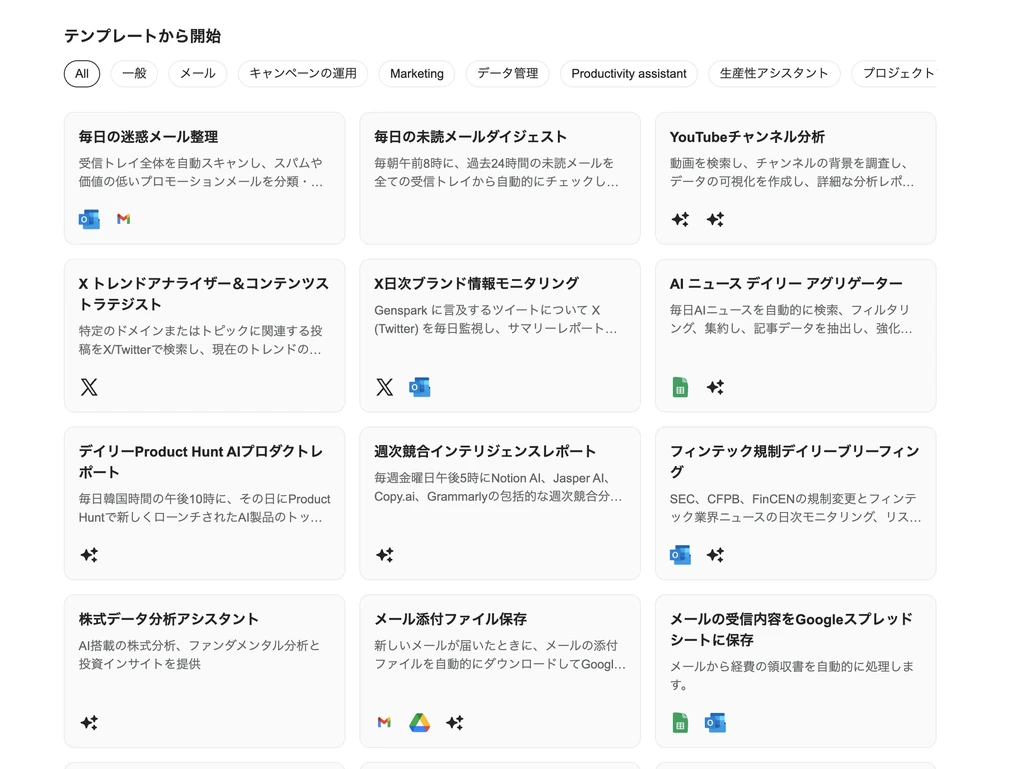This screenshot has height=769, width=1024.
Task: Click the sparkle AI icon on AIニュース card
Action: pos(715,387)
